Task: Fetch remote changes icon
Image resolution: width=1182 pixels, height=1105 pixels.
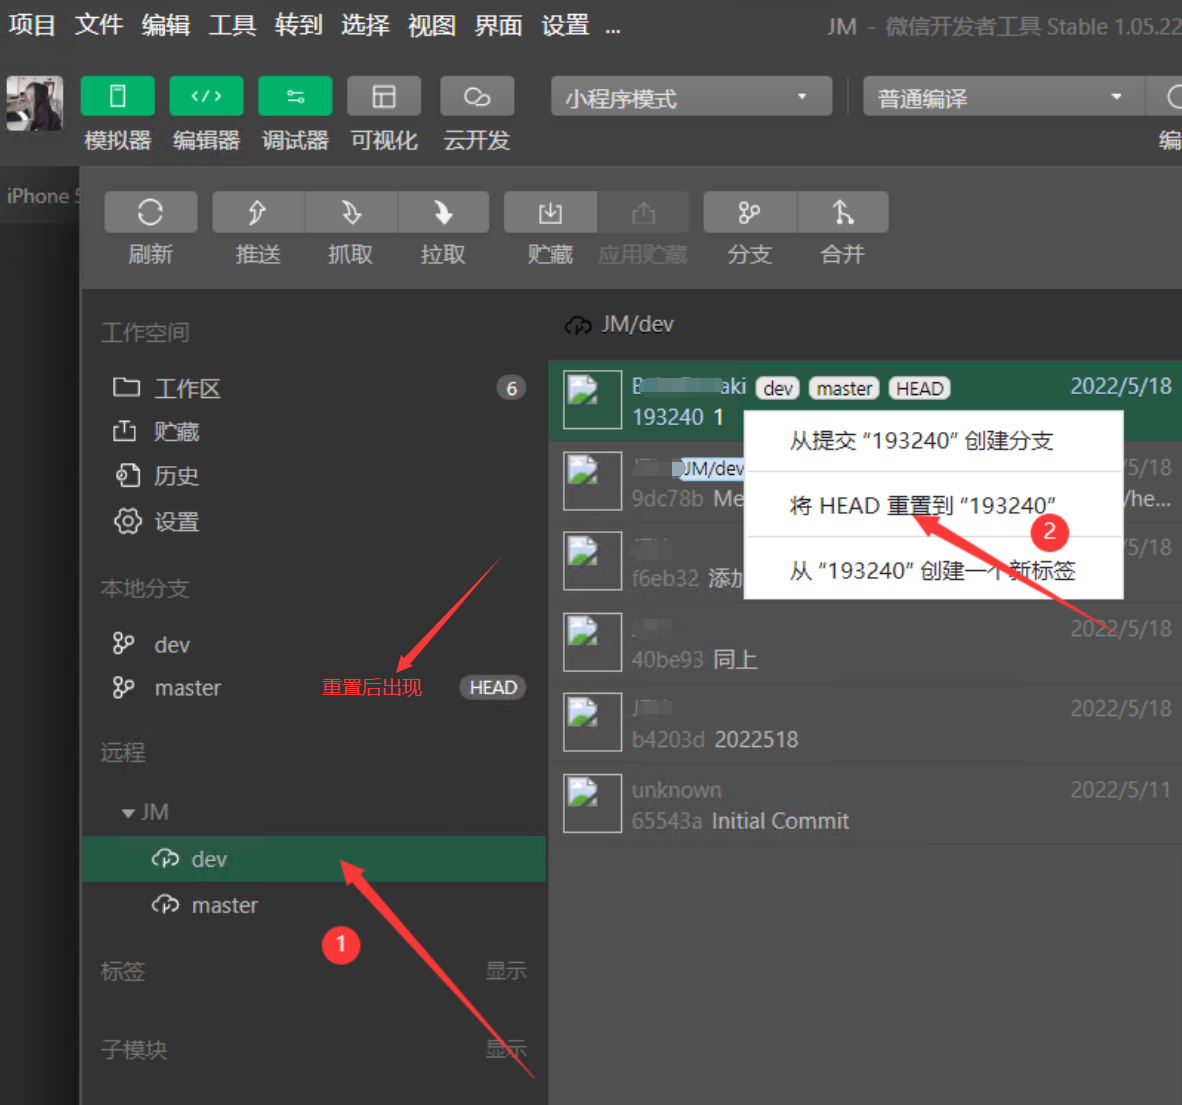Action: [x=351, y=213]
